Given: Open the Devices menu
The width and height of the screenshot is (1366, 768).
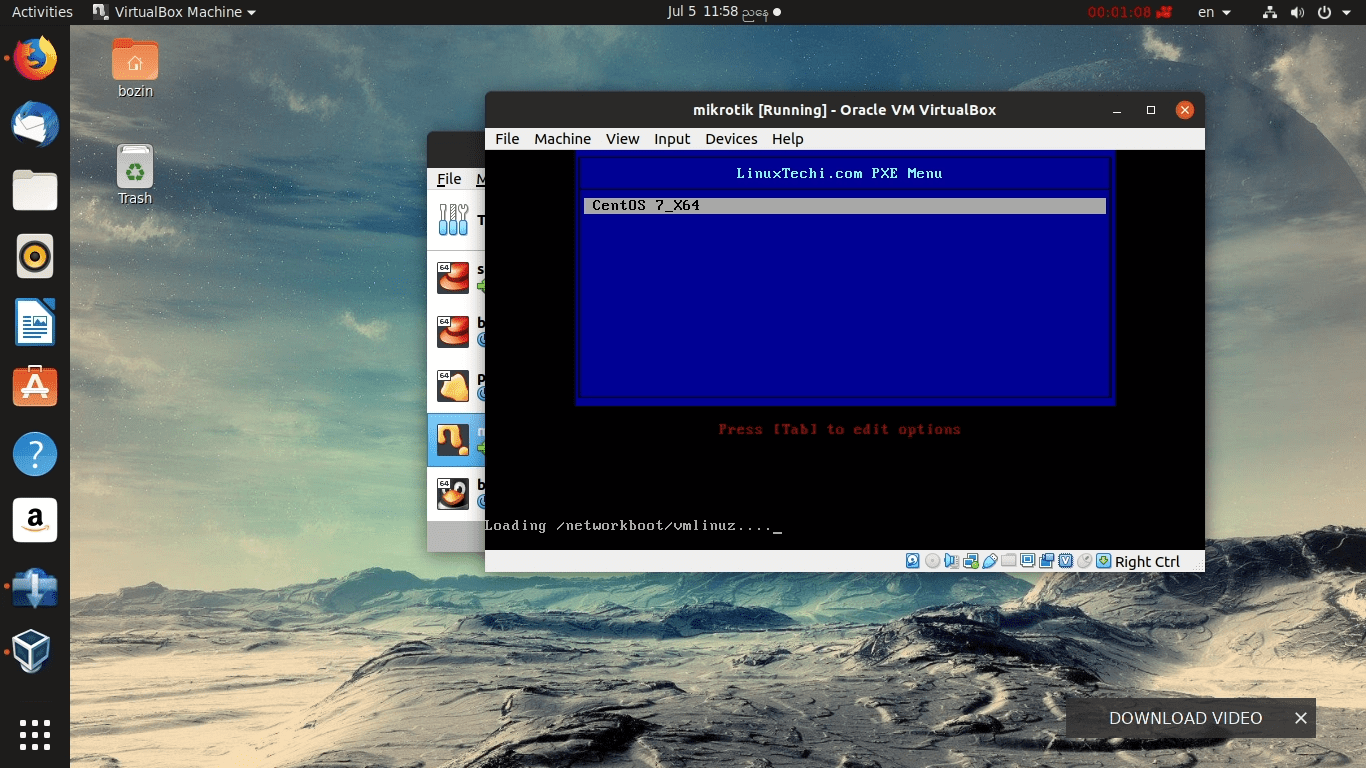Looking at the screenshot, I should coord(731,139).
